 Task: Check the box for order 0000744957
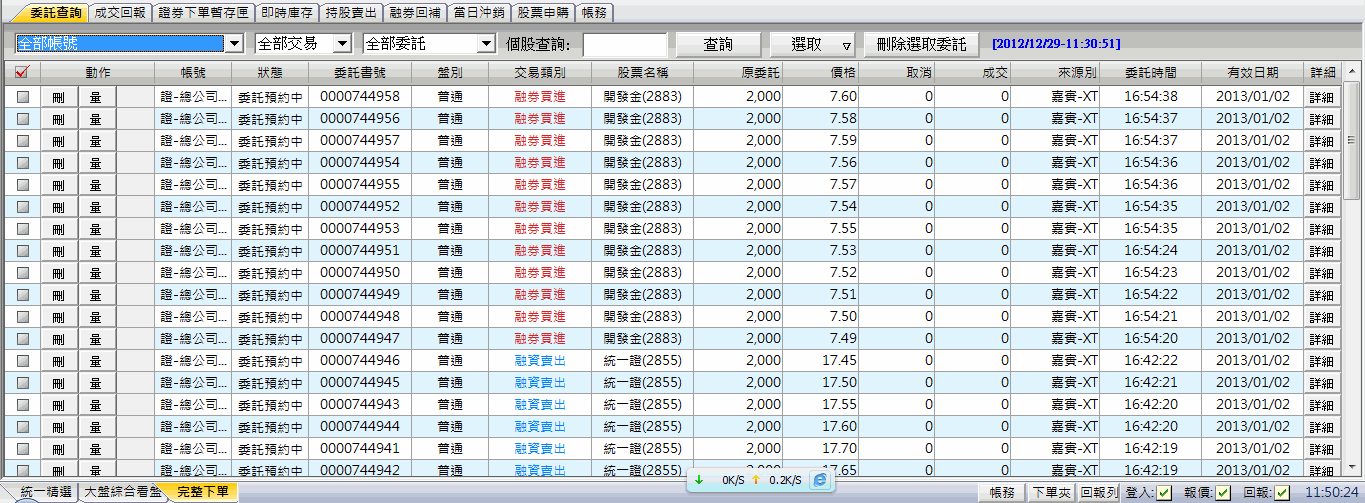pos(22,141)
